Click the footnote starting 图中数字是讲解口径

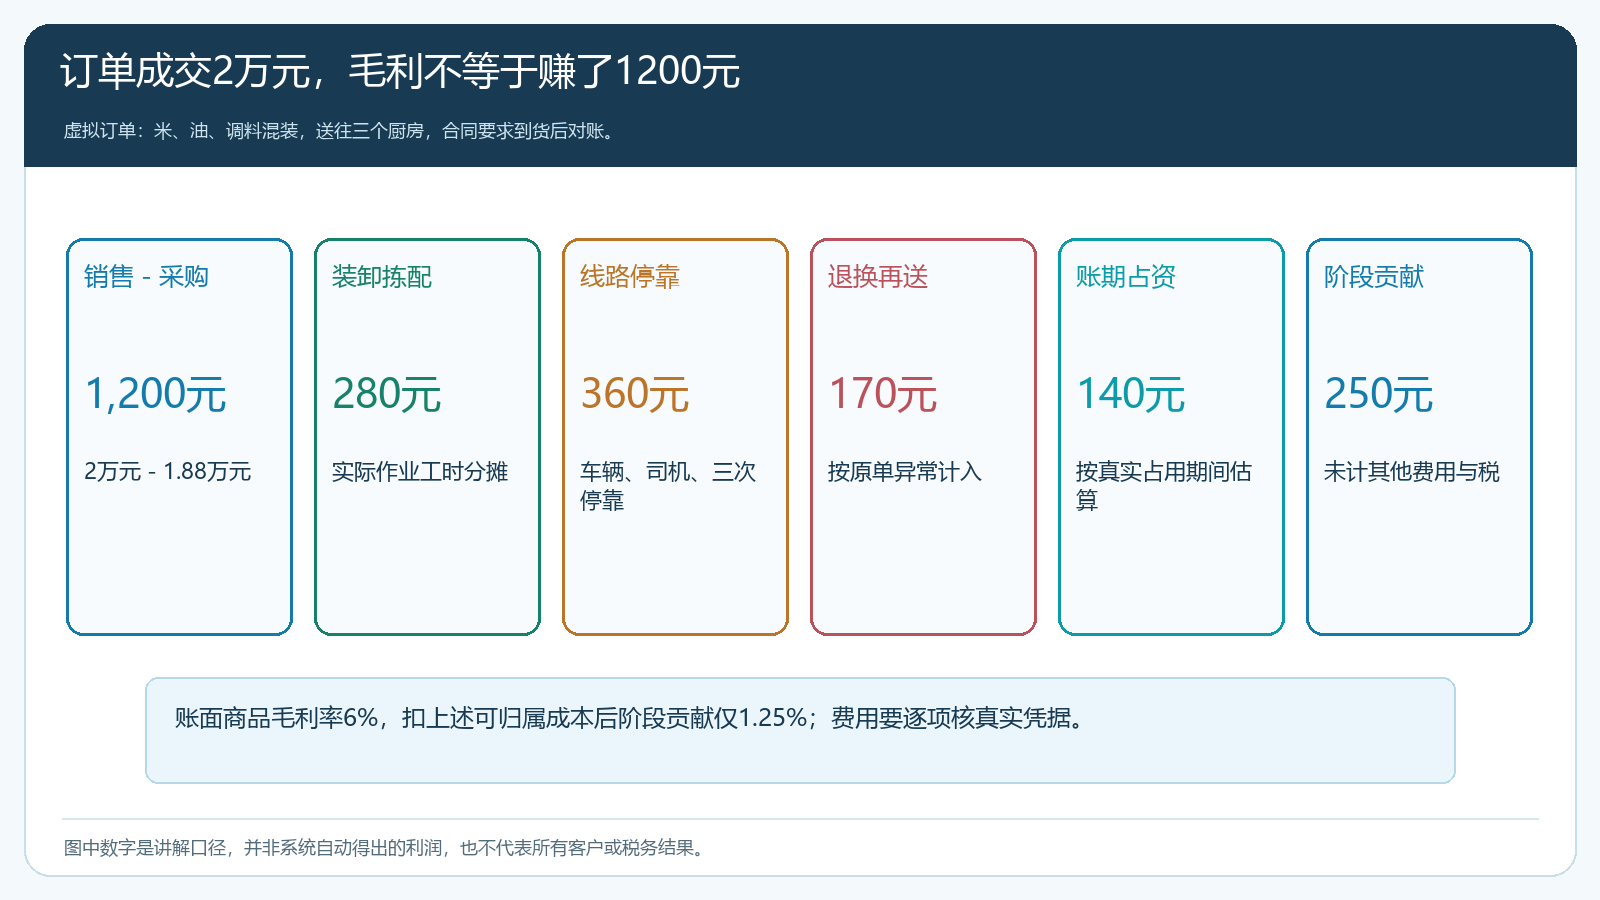(387, 848)
